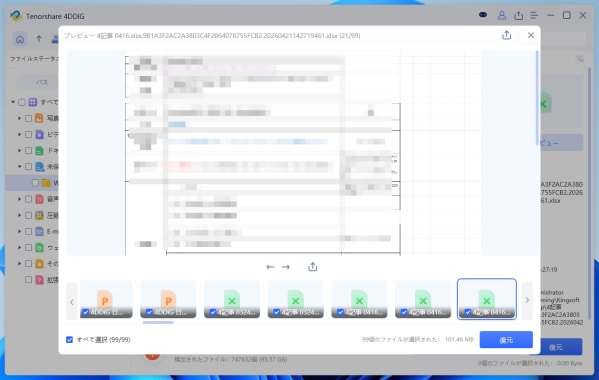Click the up arrow navigation icon
The image size is (599, 380).
(39, 39)
